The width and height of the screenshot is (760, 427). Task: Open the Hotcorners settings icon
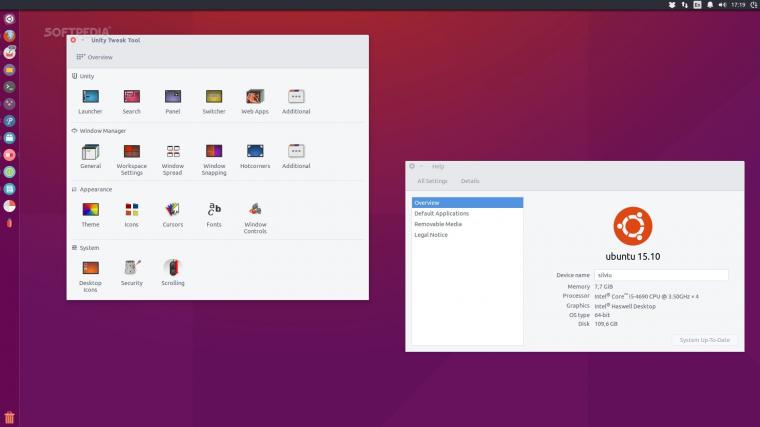point(255,157)
